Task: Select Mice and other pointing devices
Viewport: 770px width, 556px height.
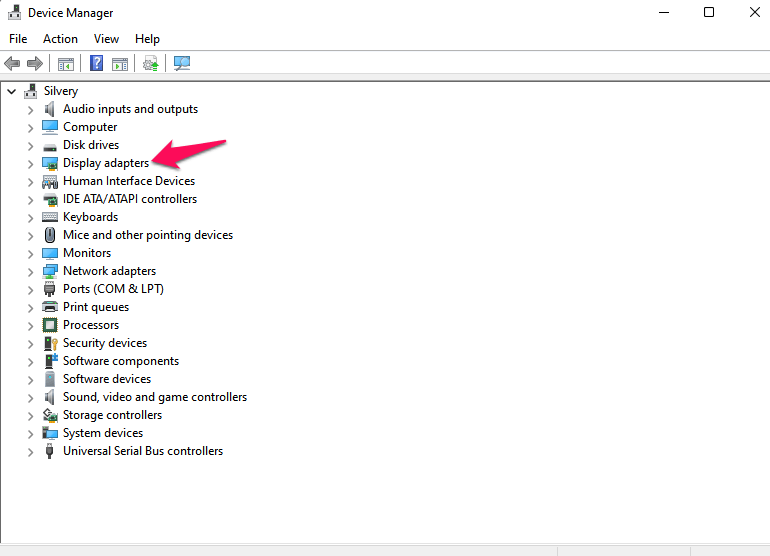Action: pos(147,235)
